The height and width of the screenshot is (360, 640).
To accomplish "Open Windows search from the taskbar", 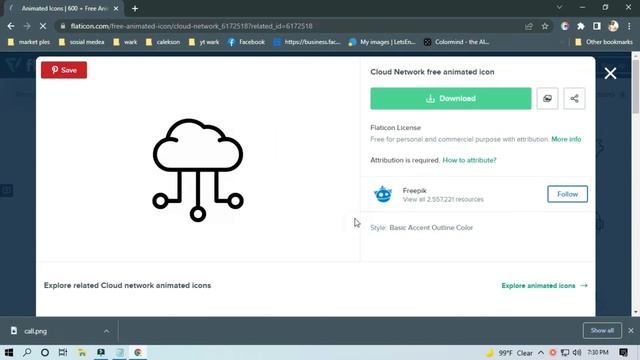I will (27, 352).
